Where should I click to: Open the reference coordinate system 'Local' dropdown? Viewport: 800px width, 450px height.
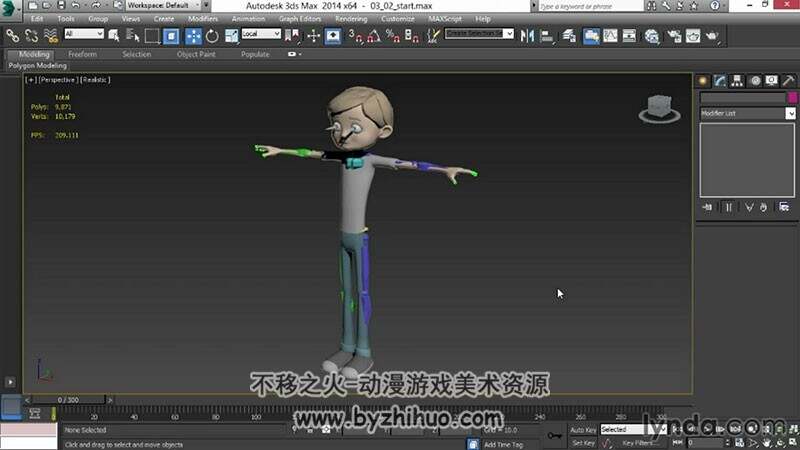[x=261, y=34]
